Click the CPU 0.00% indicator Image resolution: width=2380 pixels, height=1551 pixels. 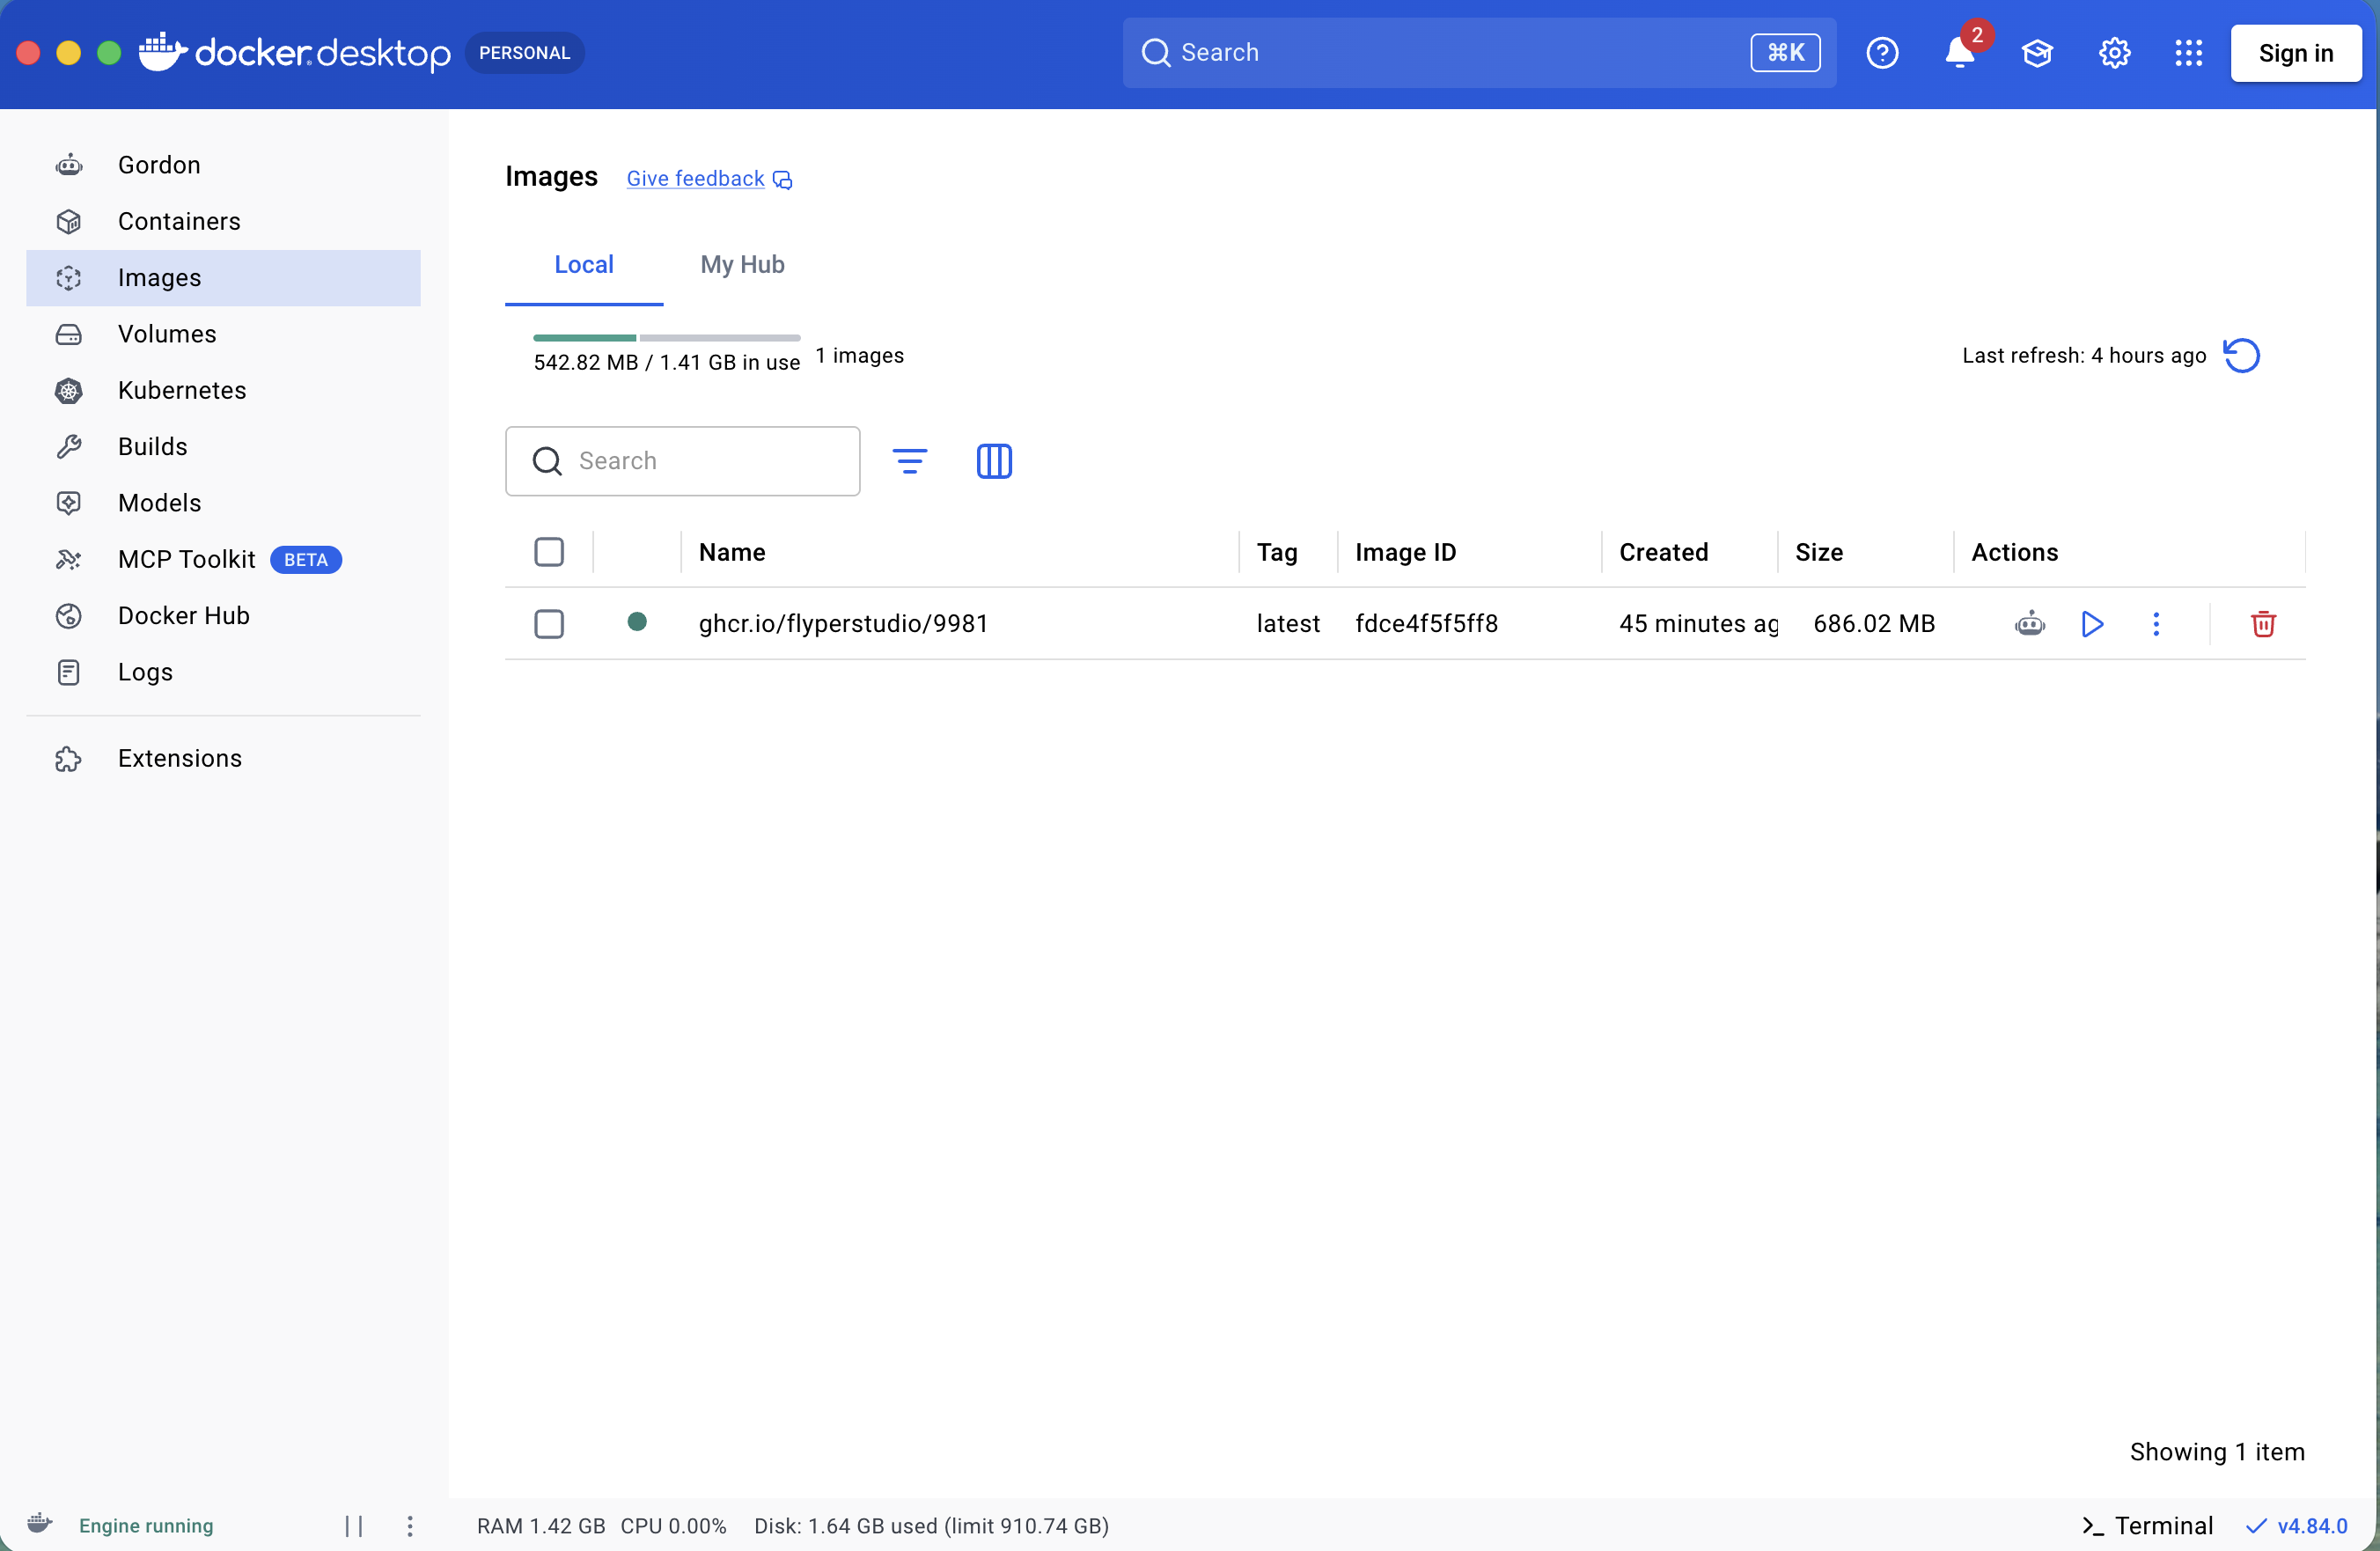[673, 1525]
